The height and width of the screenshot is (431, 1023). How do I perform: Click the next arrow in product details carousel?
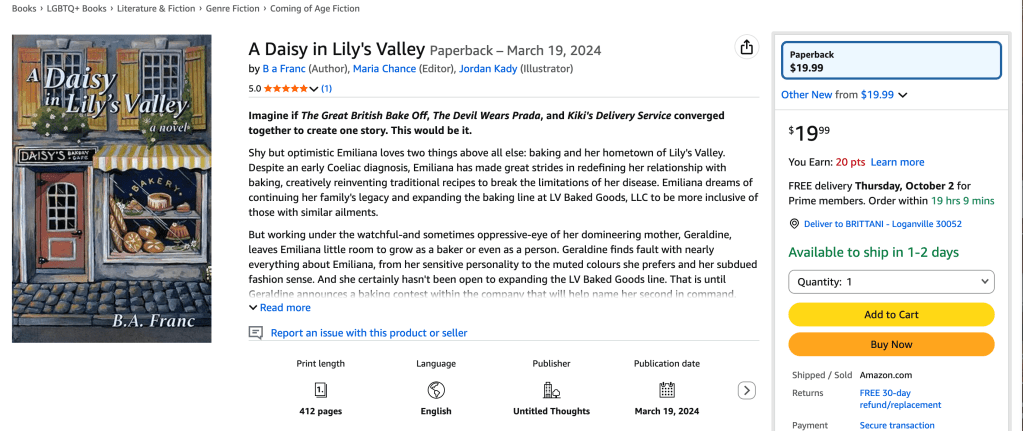pos(746,390)
